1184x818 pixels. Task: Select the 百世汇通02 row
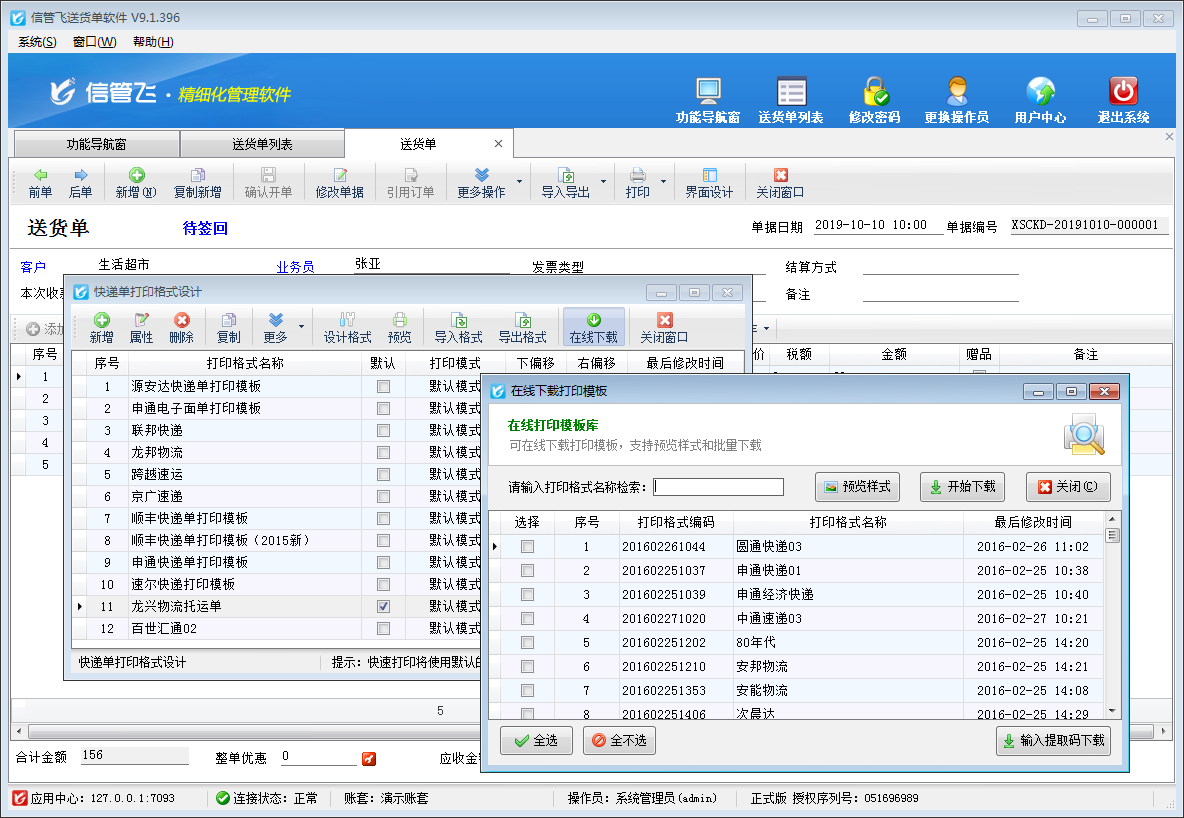click(x=276, y=628)
